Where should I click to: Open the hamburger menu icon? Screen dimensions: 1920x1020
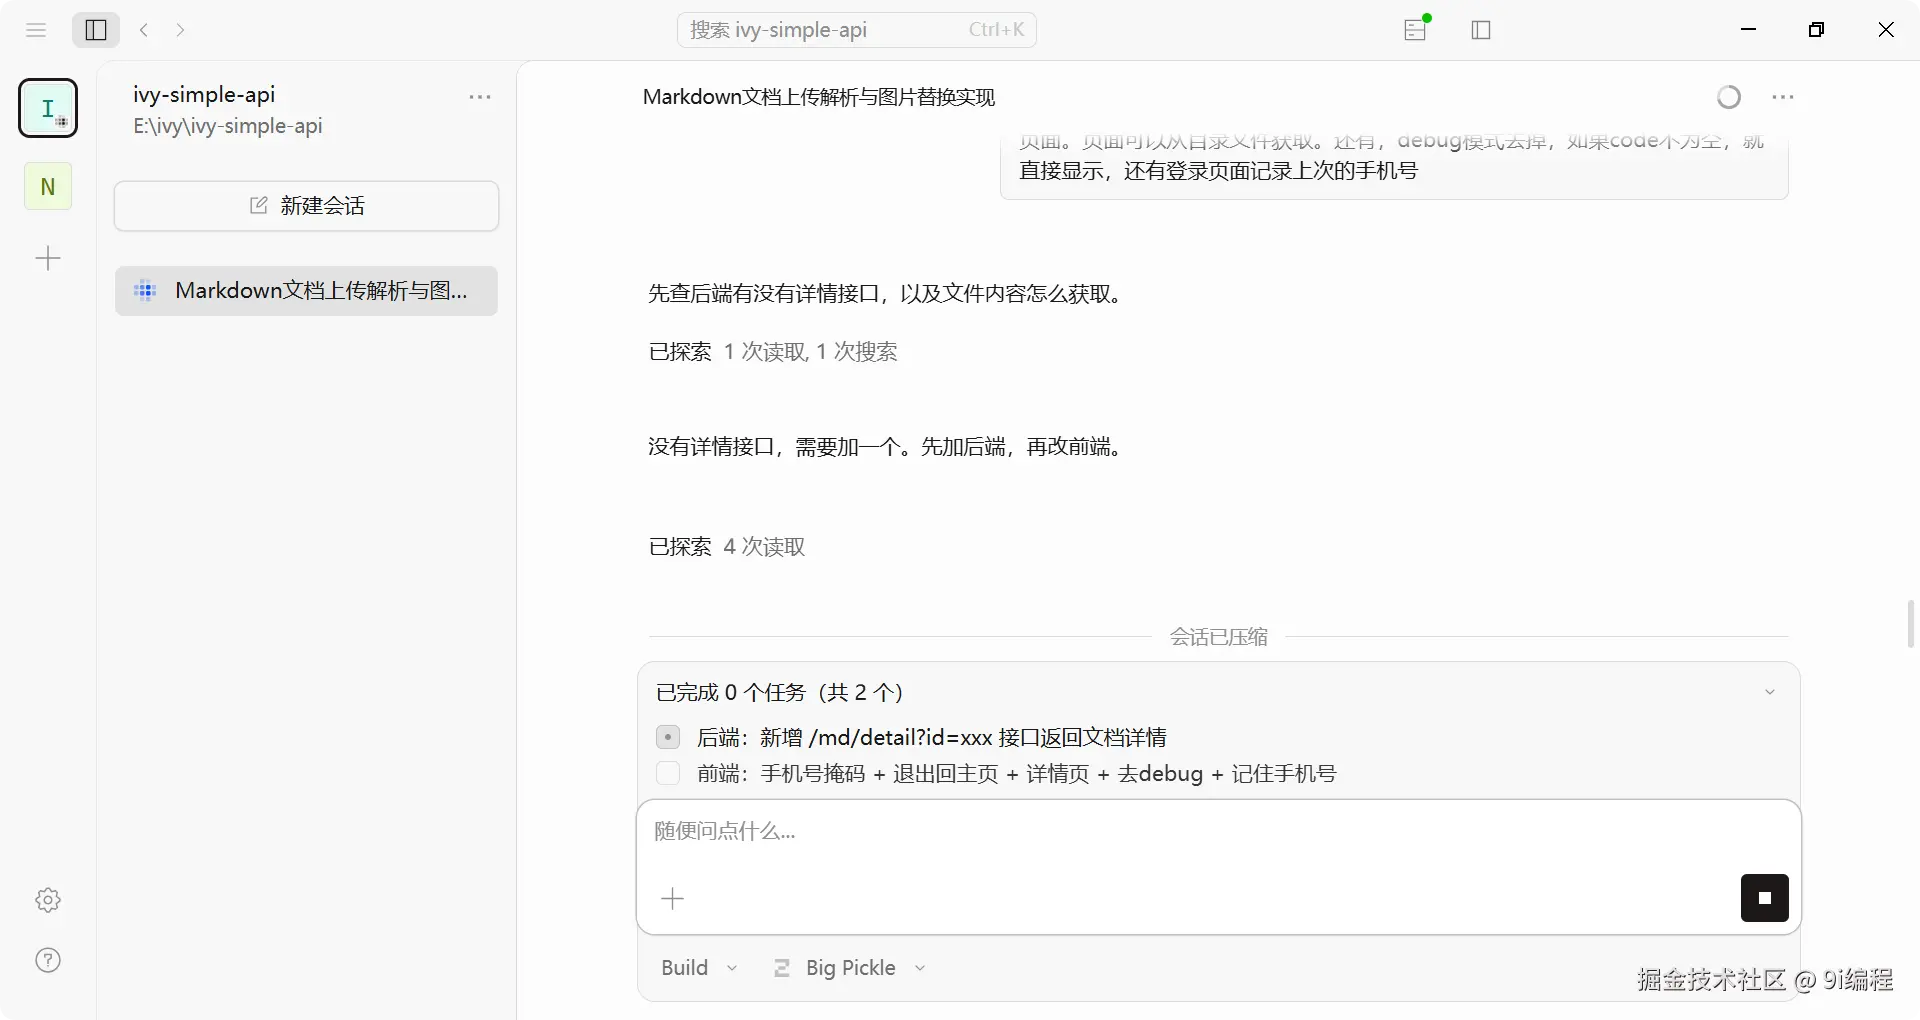click(x=36, y=30)
